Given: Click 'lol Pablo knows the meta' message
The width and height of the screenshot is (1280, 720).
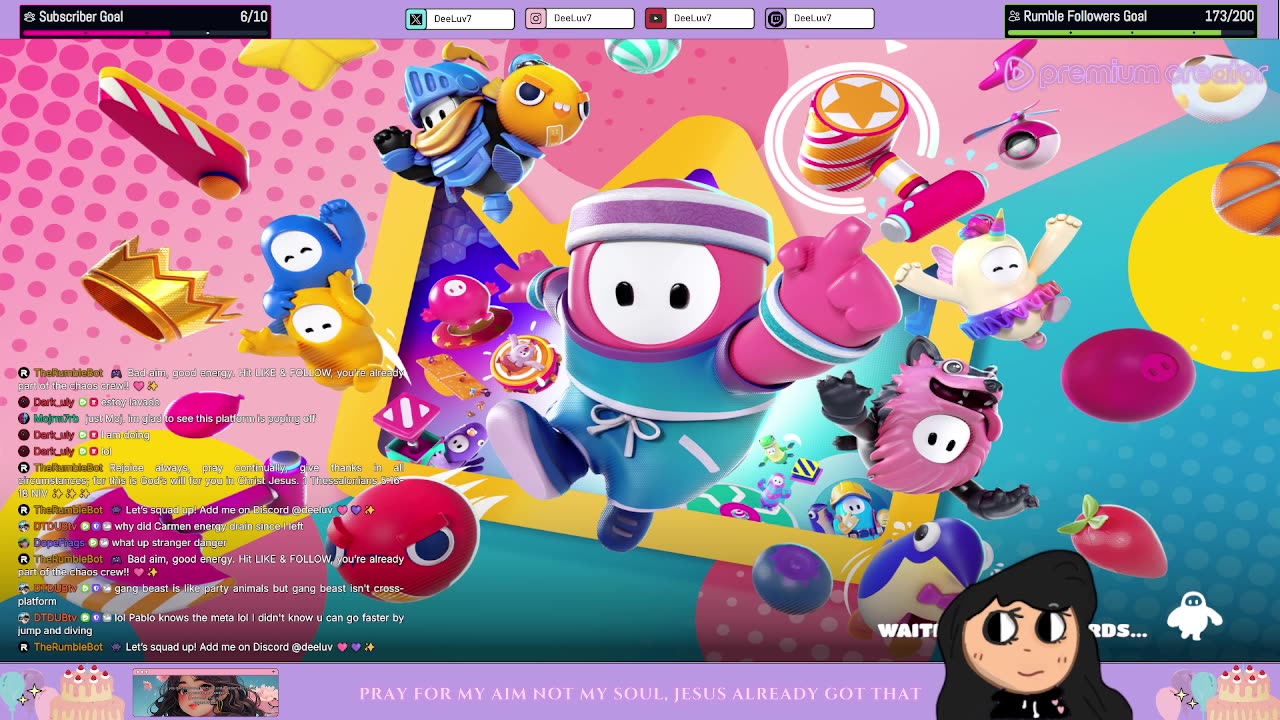Looking at the screenshot, I should tap(211, 624).
